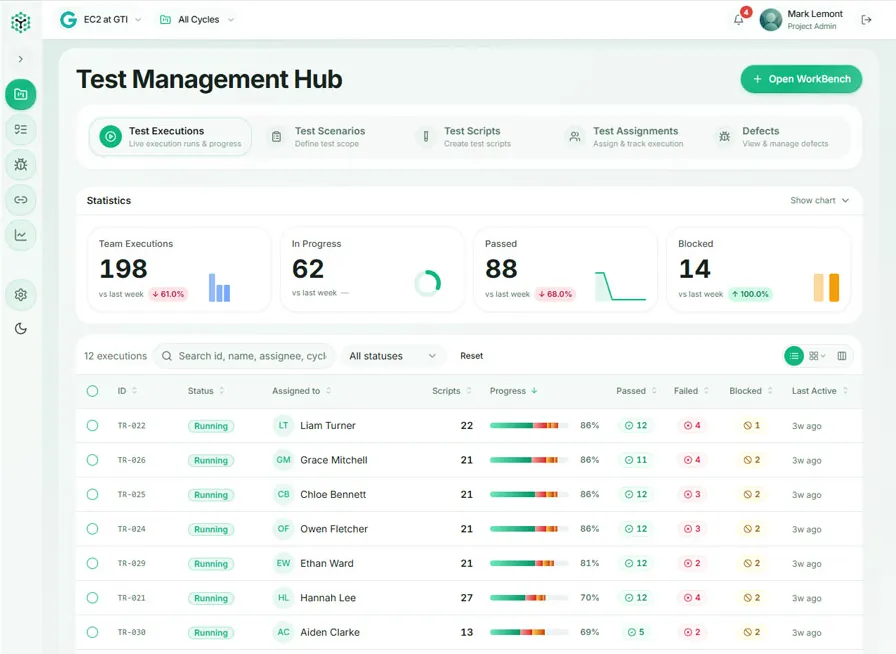Open the Owen Fletcher assignee name

click(x=334, y=529)
